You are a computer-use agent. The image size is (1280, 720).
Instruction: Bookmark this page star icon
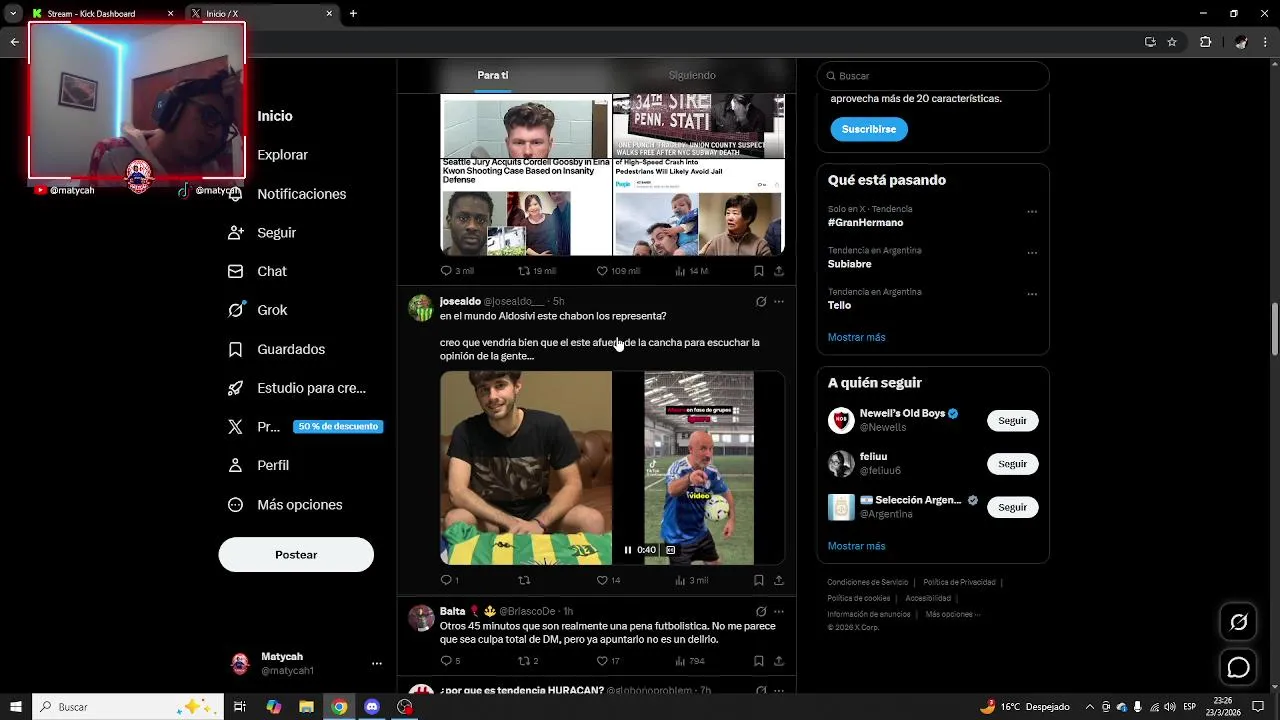[1172, 42]
